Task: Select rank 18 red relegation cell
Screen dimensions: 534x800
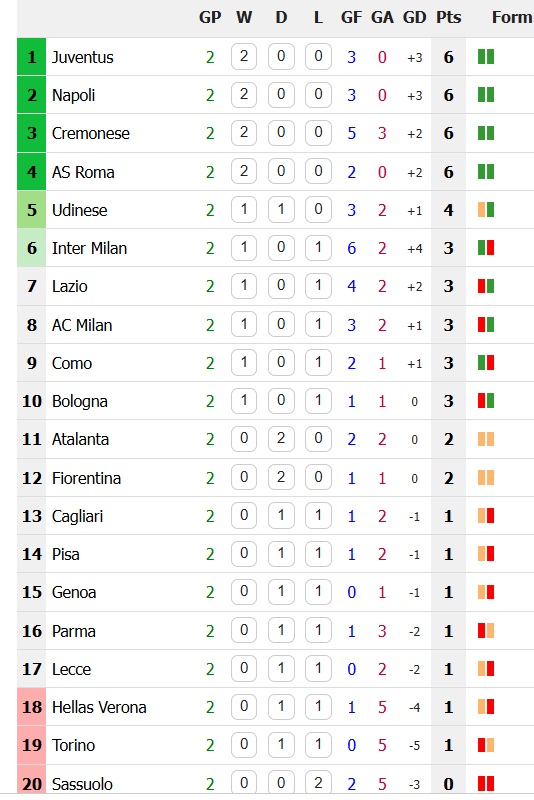Action: click(32, 707)
